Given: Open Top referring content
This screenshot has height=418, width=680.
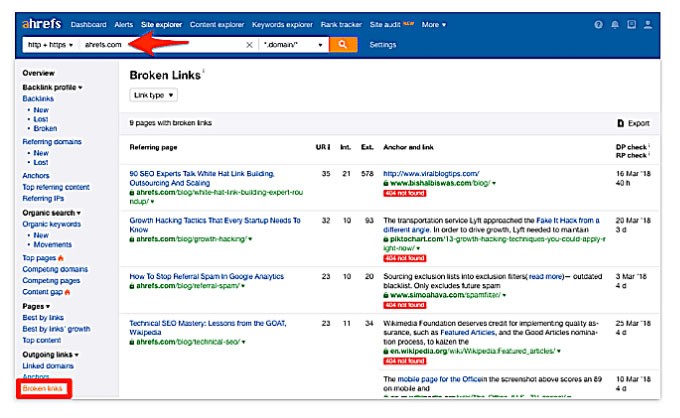Looking at the screenshot, I should [56, 187].
